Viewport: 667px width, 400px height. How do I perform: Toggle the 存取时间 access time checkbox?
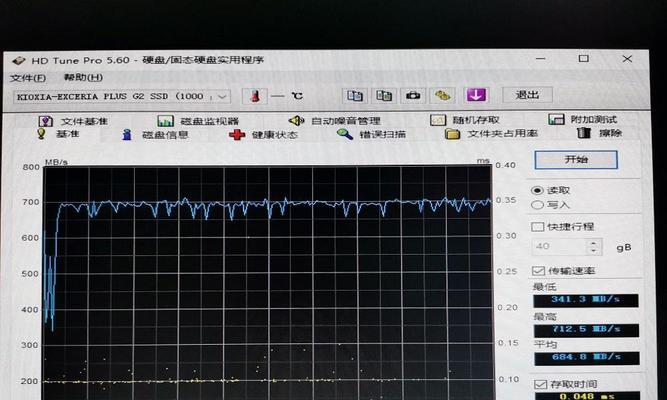click(x=539, y=383)
